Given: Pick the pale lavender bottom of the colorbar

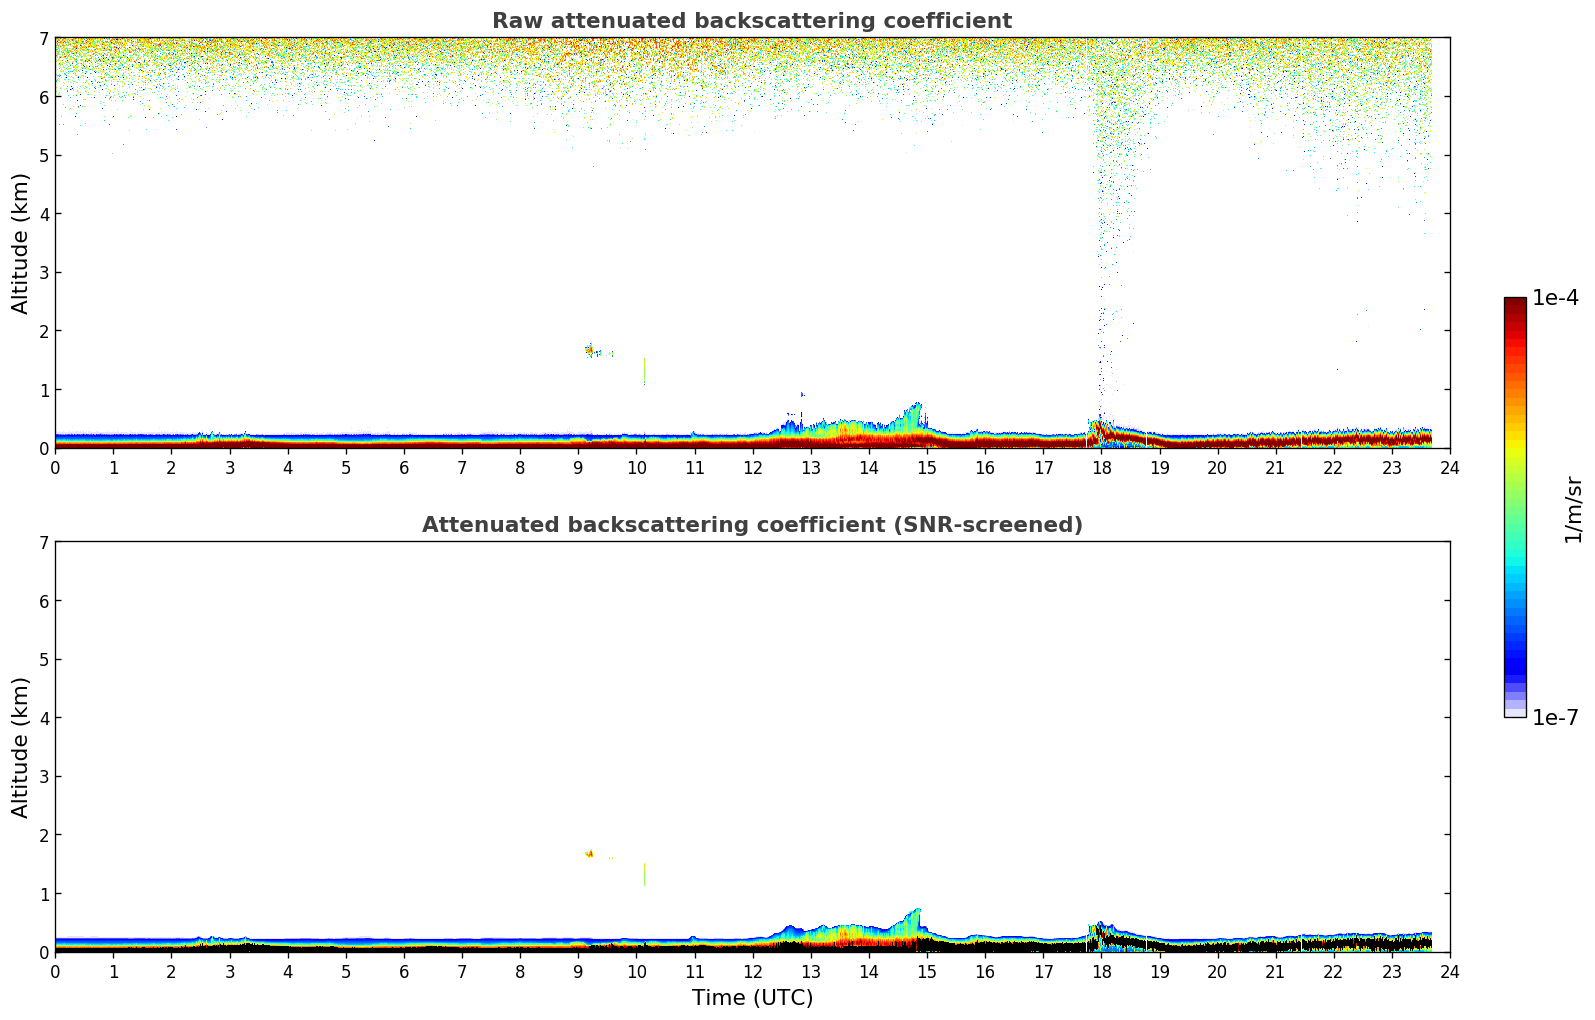Looking at the screenshot, I should [1515, 711].
